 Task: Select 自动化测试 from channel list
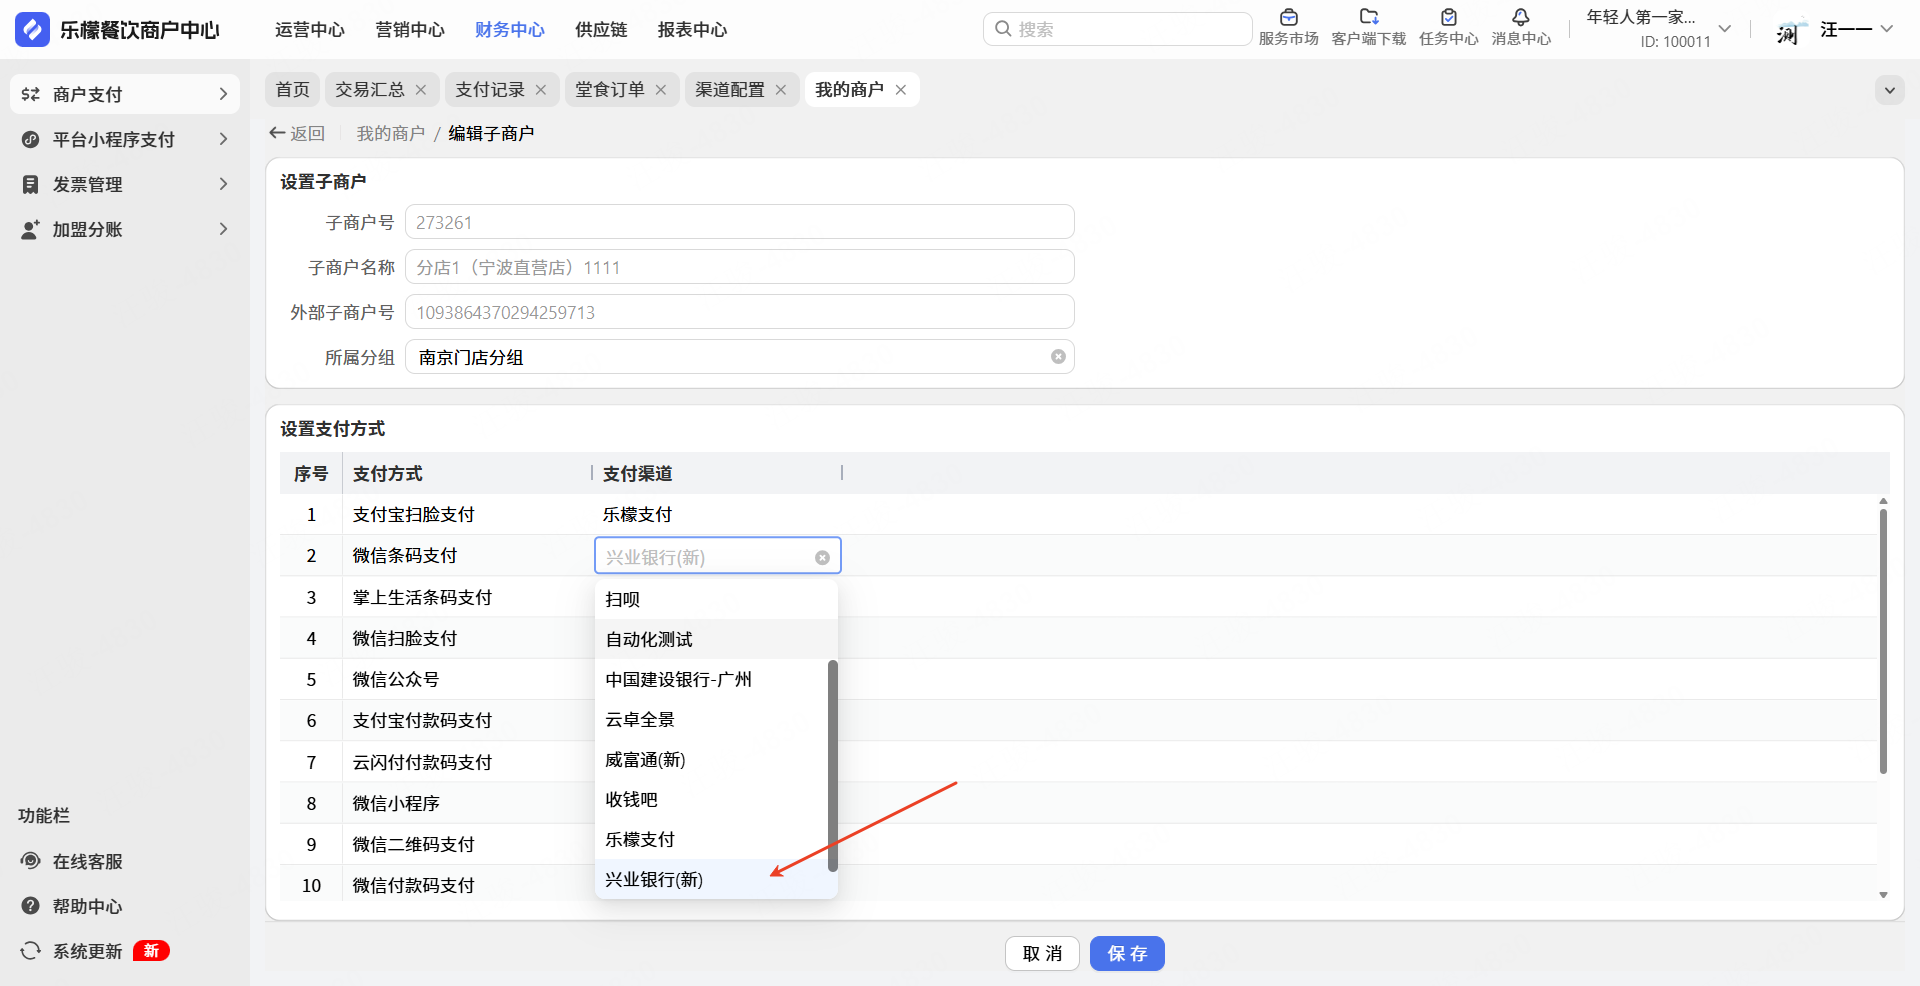pyautogui.click(x=716, y=639)
